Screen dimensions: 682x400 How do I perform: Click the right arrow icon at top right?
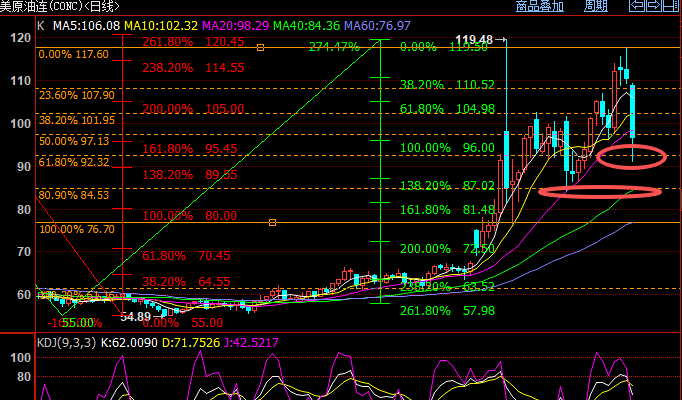point(654,6)
